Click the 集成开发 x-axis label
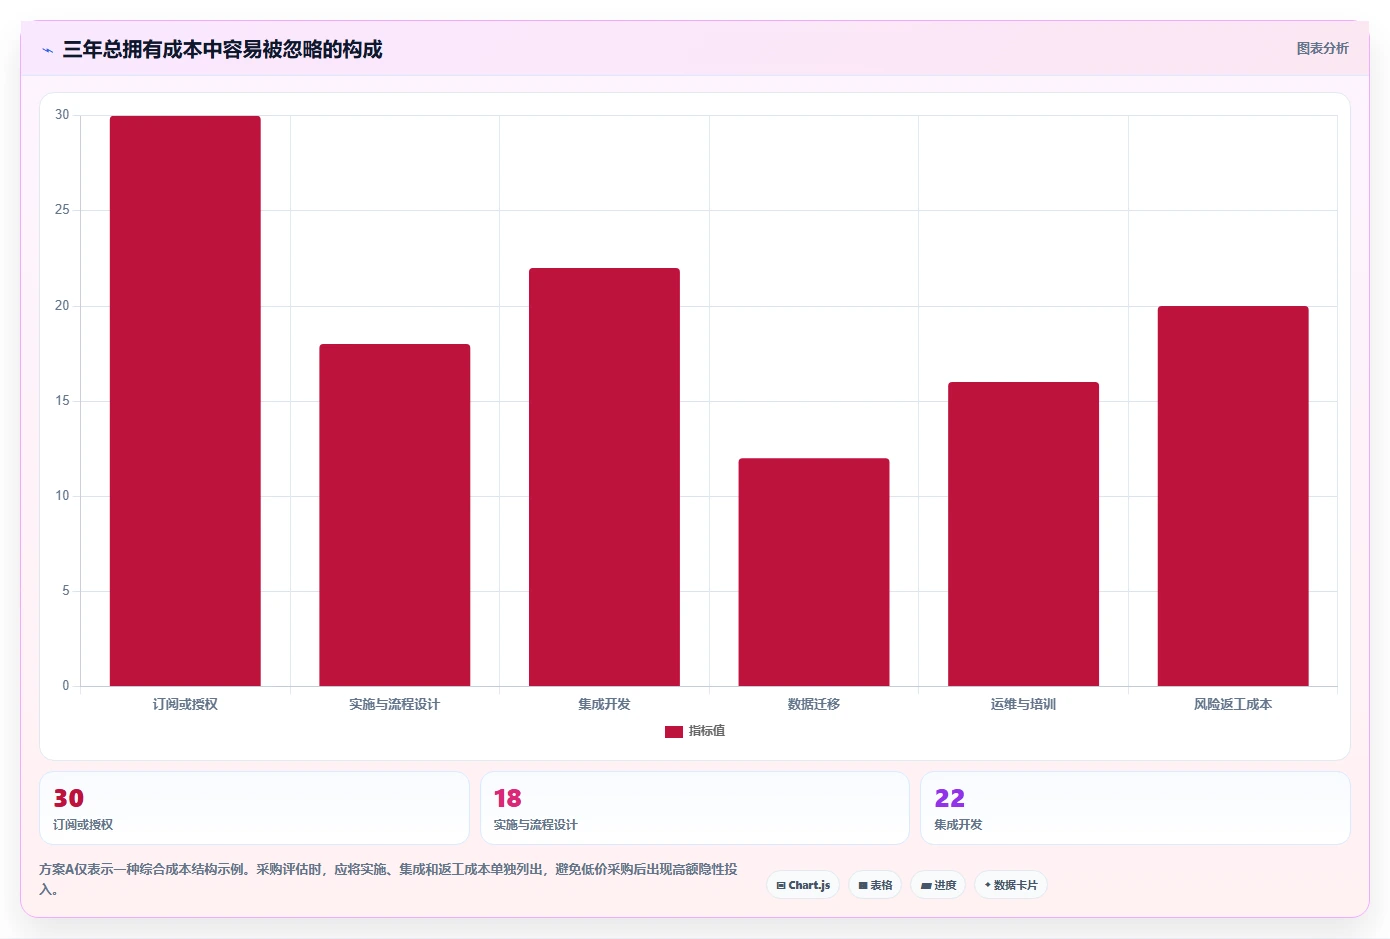 pos(604,704)
